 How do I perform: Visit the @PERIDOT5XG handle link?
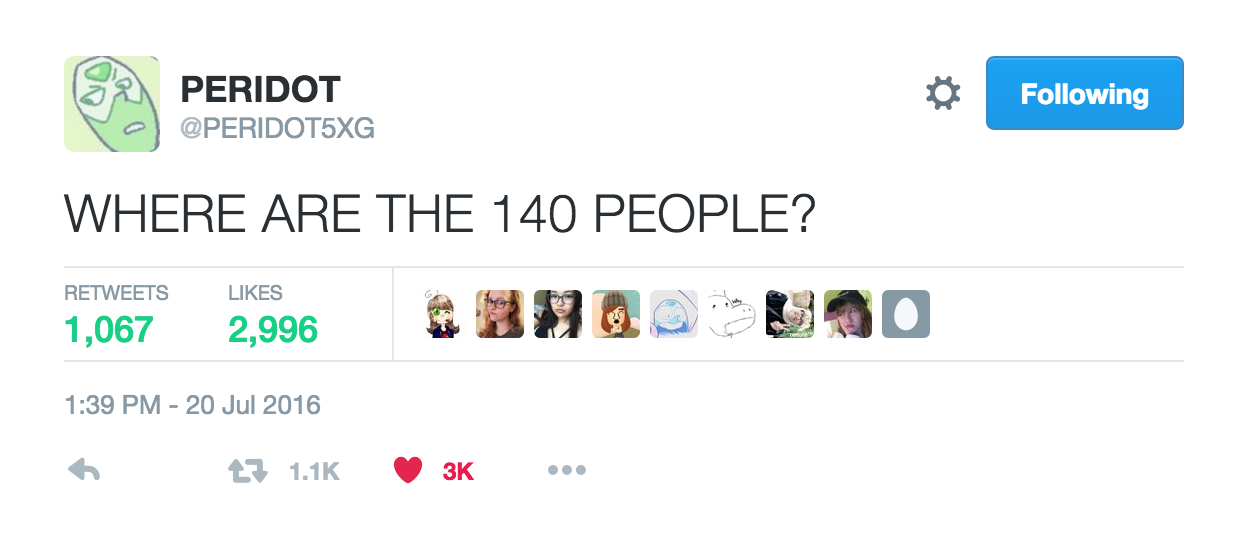click(277, 129)
